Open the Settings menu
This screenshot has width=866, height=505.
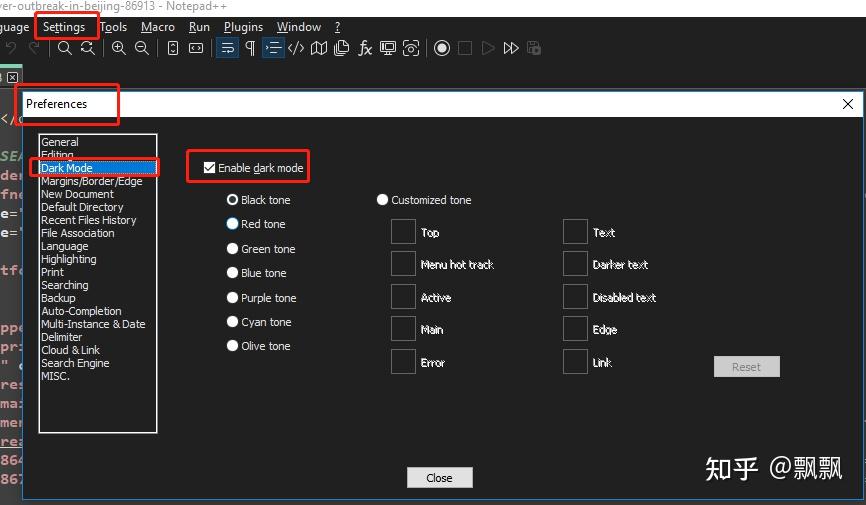coord(64,27)
